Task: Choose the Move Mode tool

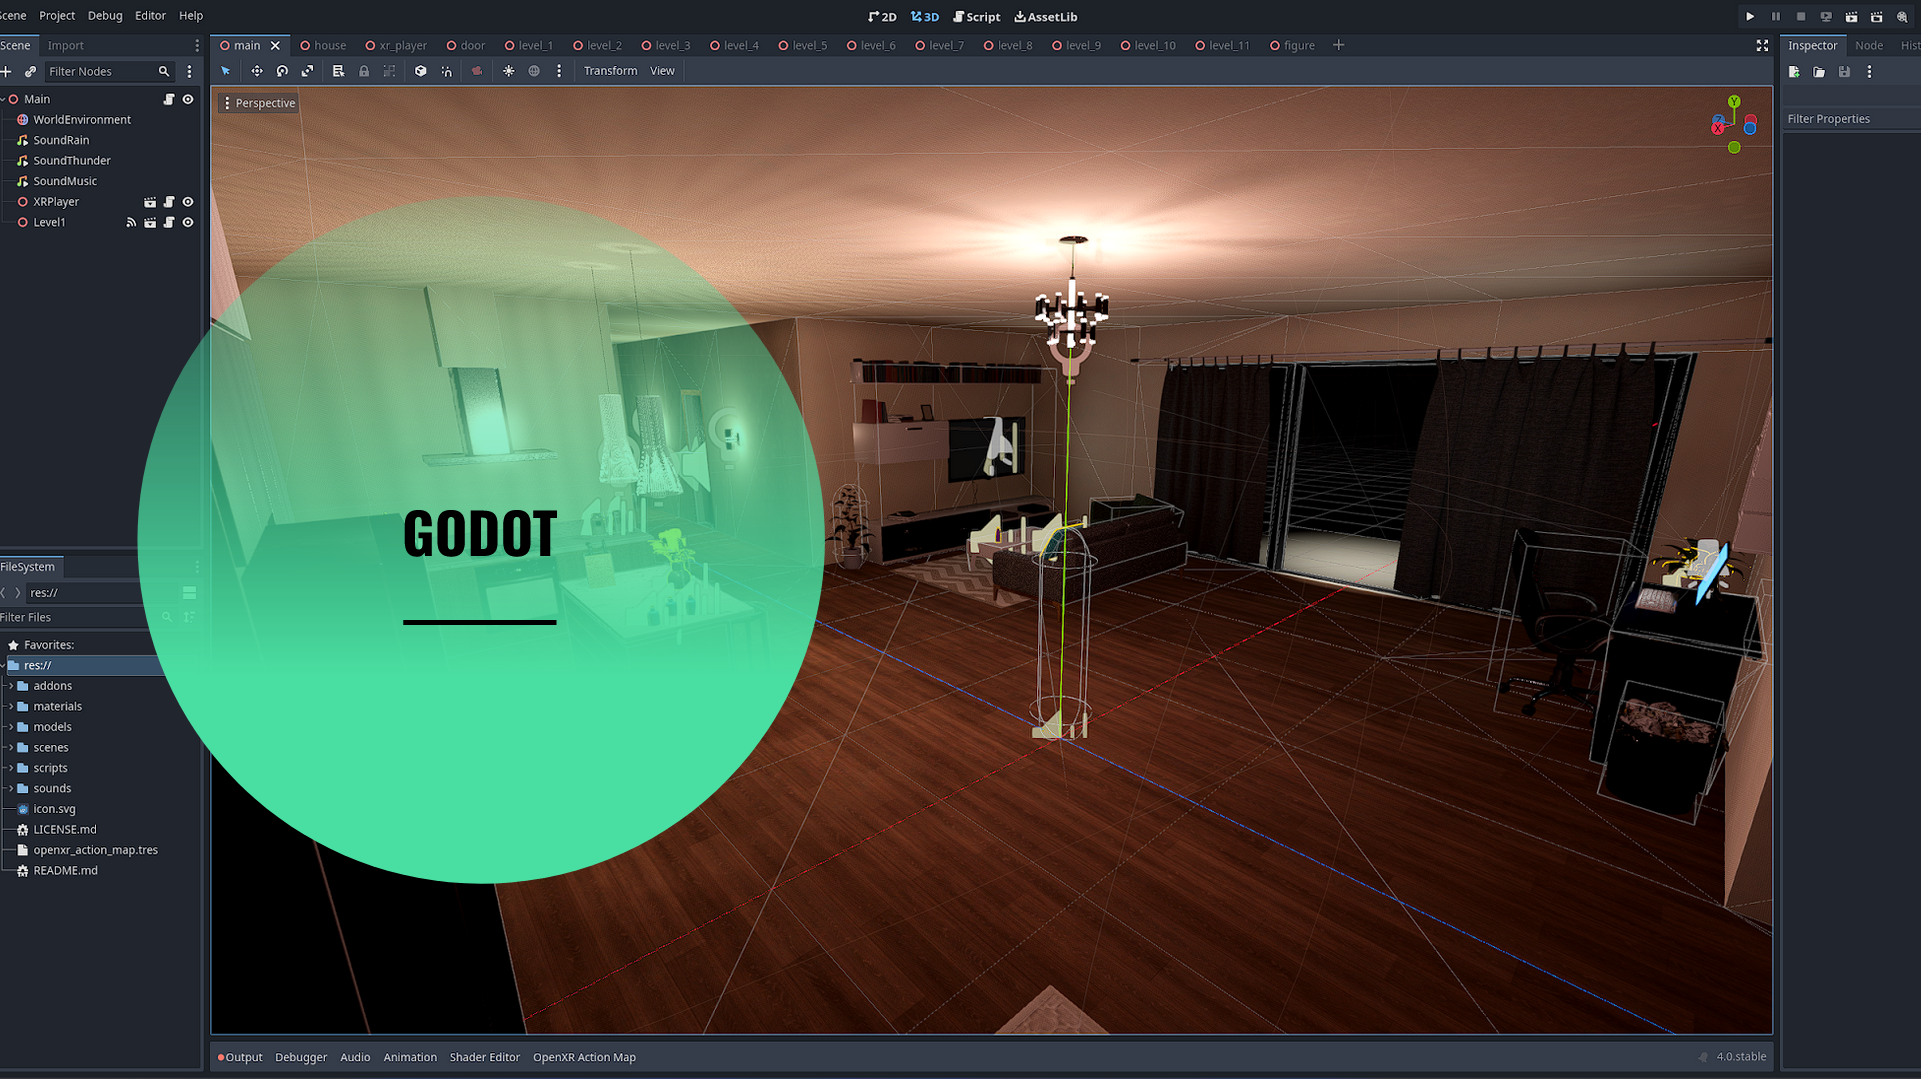Action: point(257,71)
